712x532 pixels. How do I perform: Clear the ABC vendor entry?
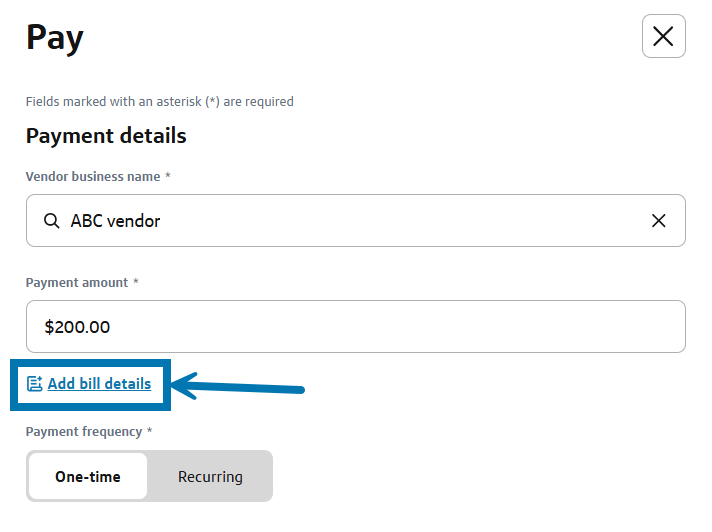pyautogui.click(x=658, y=221)
